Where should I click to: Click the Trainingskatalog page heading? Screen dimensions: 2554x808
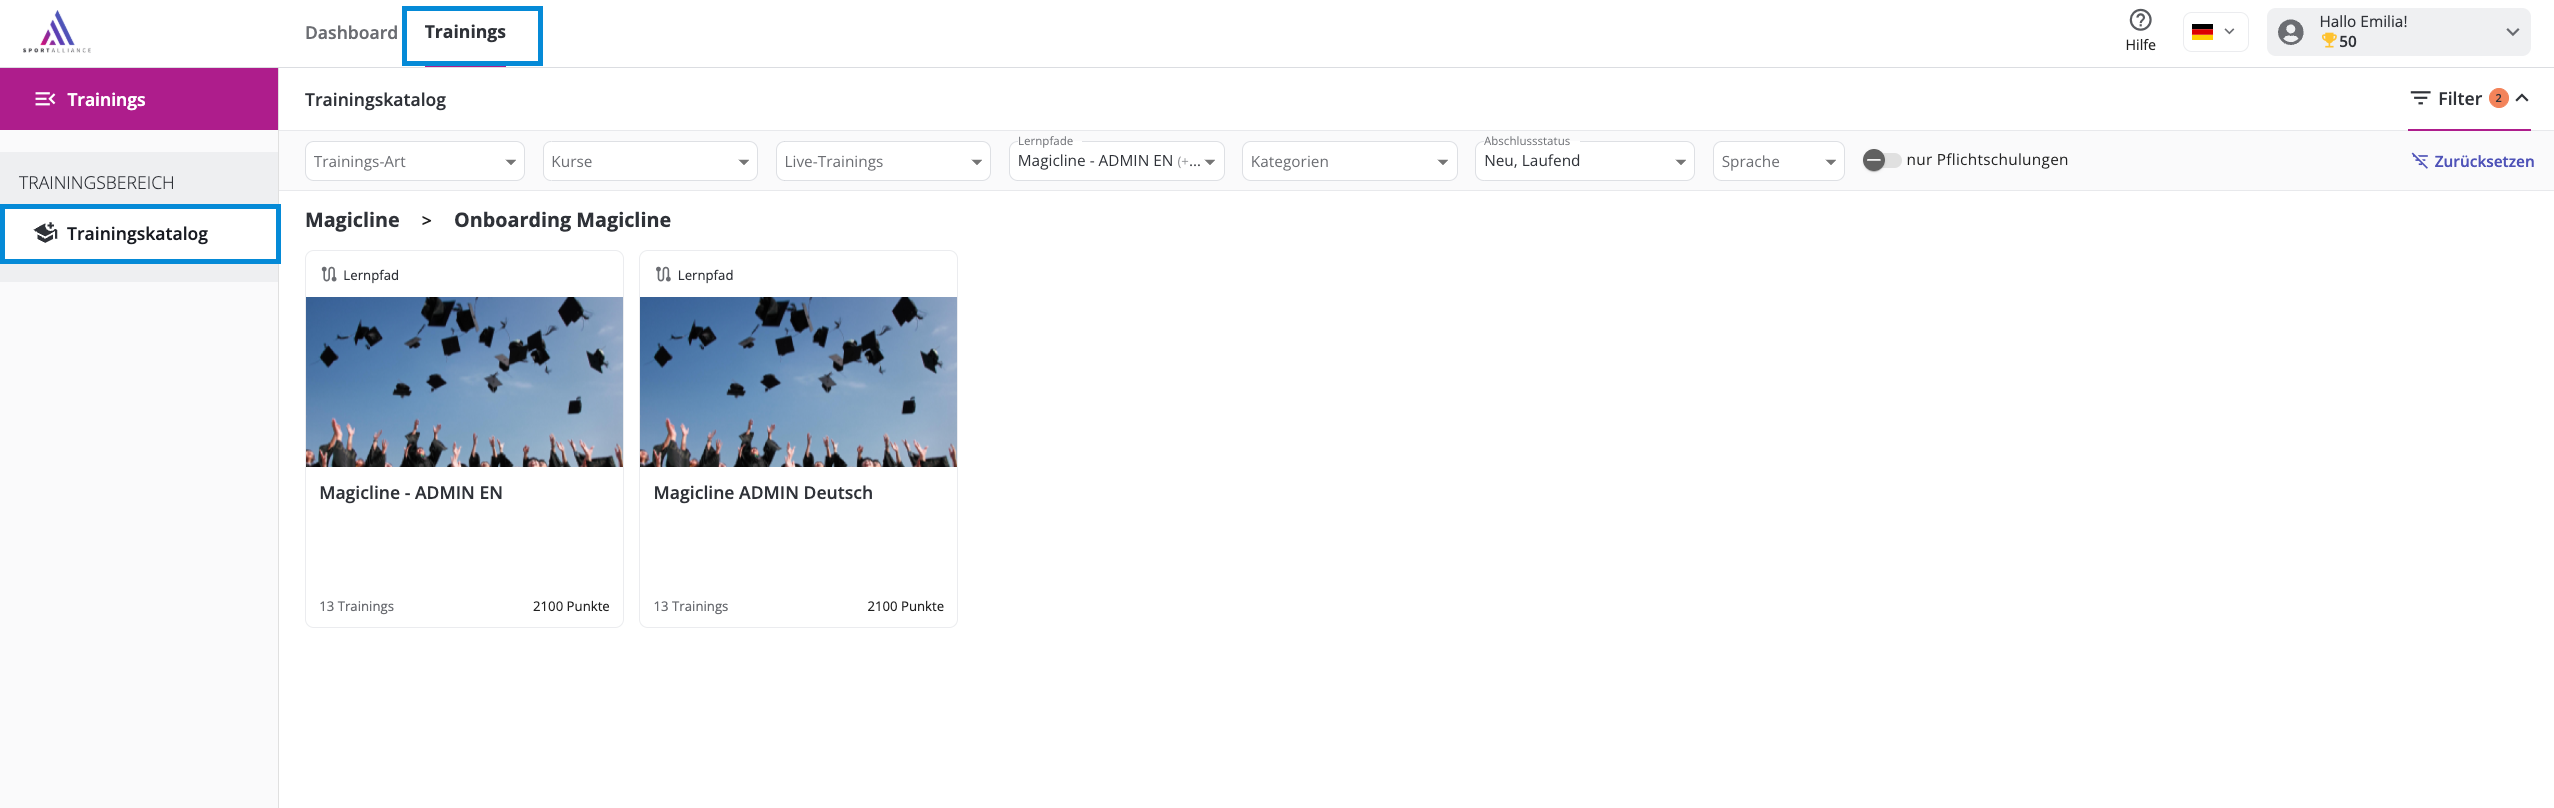(375, 100)
